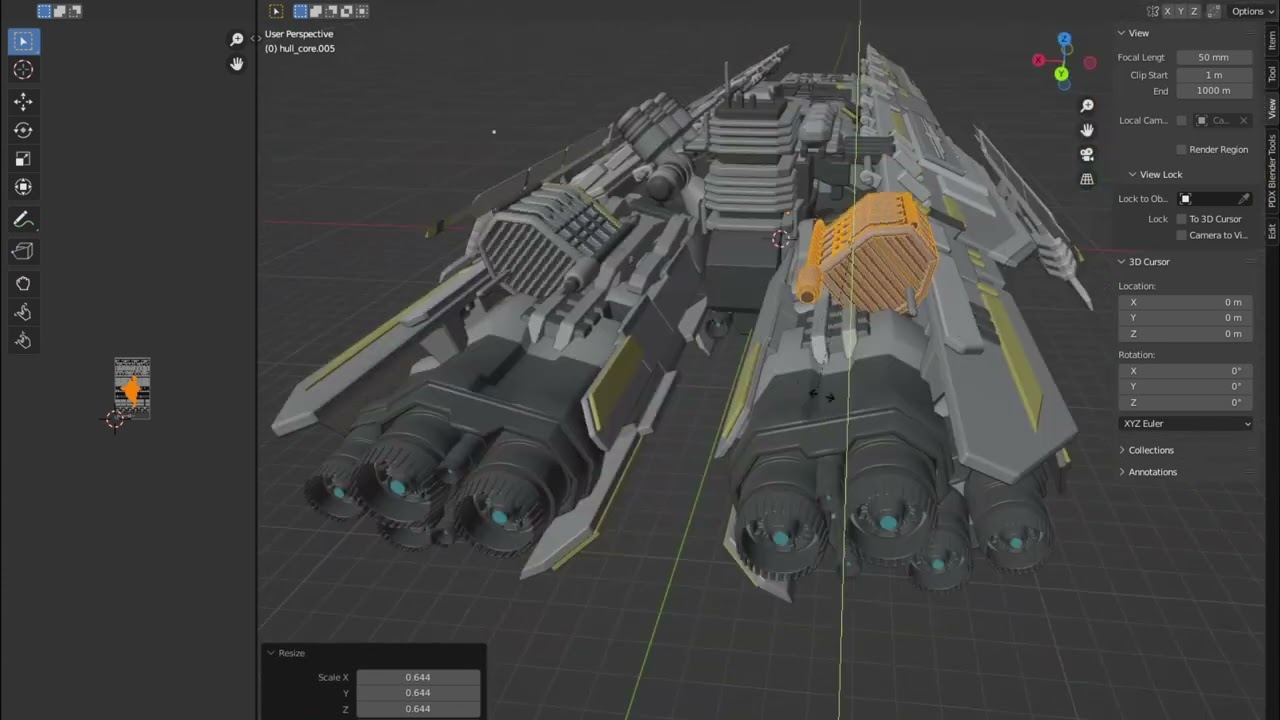1280x720 pixels.
Task: Toggle the butterfly mirror icon
Action: coord(1152,11)
